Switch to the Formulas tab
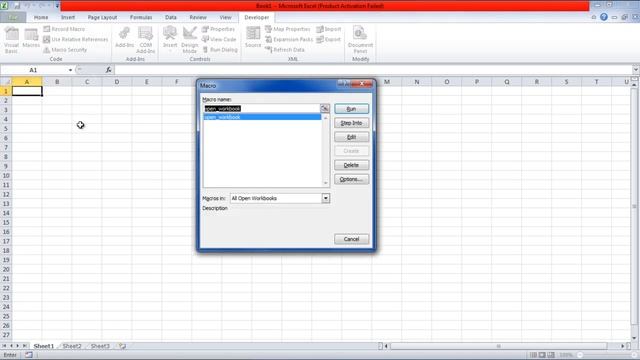 (141, 17)
